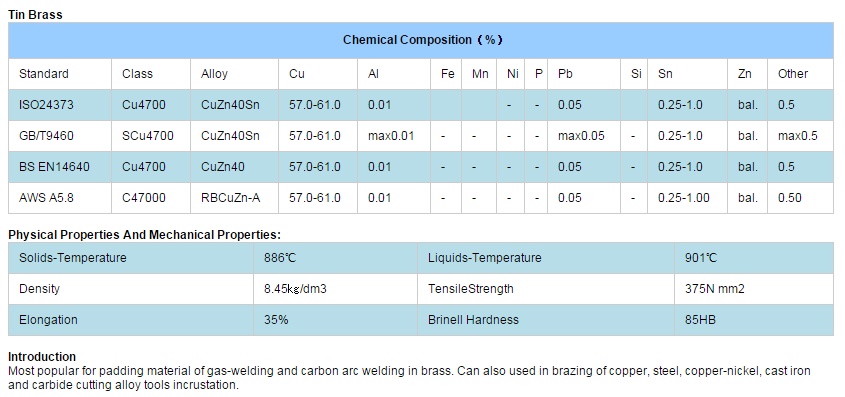Select the 0.25-1.00 Sn value
Viewport: 845px width, 397px height.
click(x=683, y=198)
